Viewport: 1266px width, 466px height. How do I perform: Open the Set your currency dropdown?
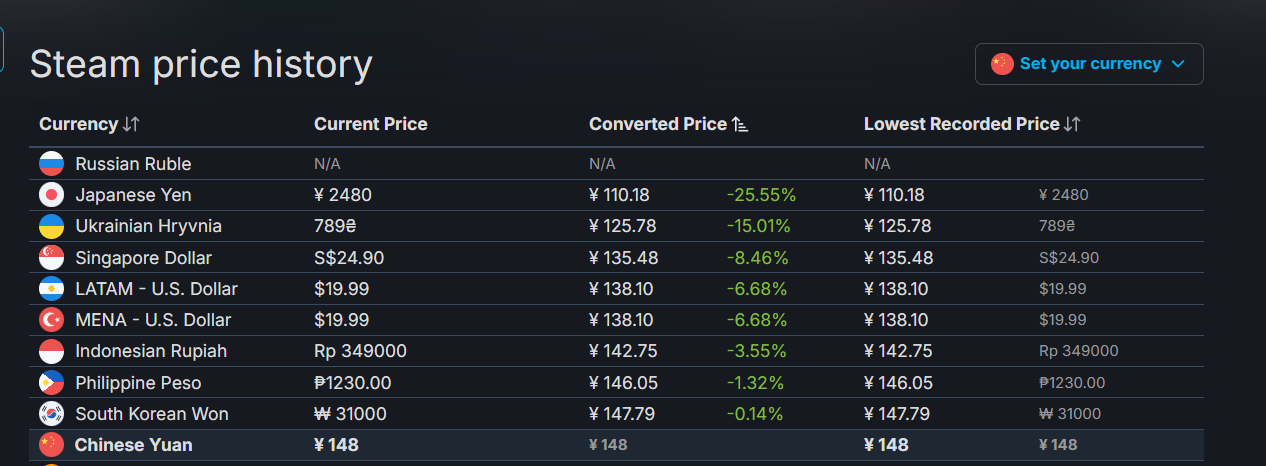click(1089, 64)
